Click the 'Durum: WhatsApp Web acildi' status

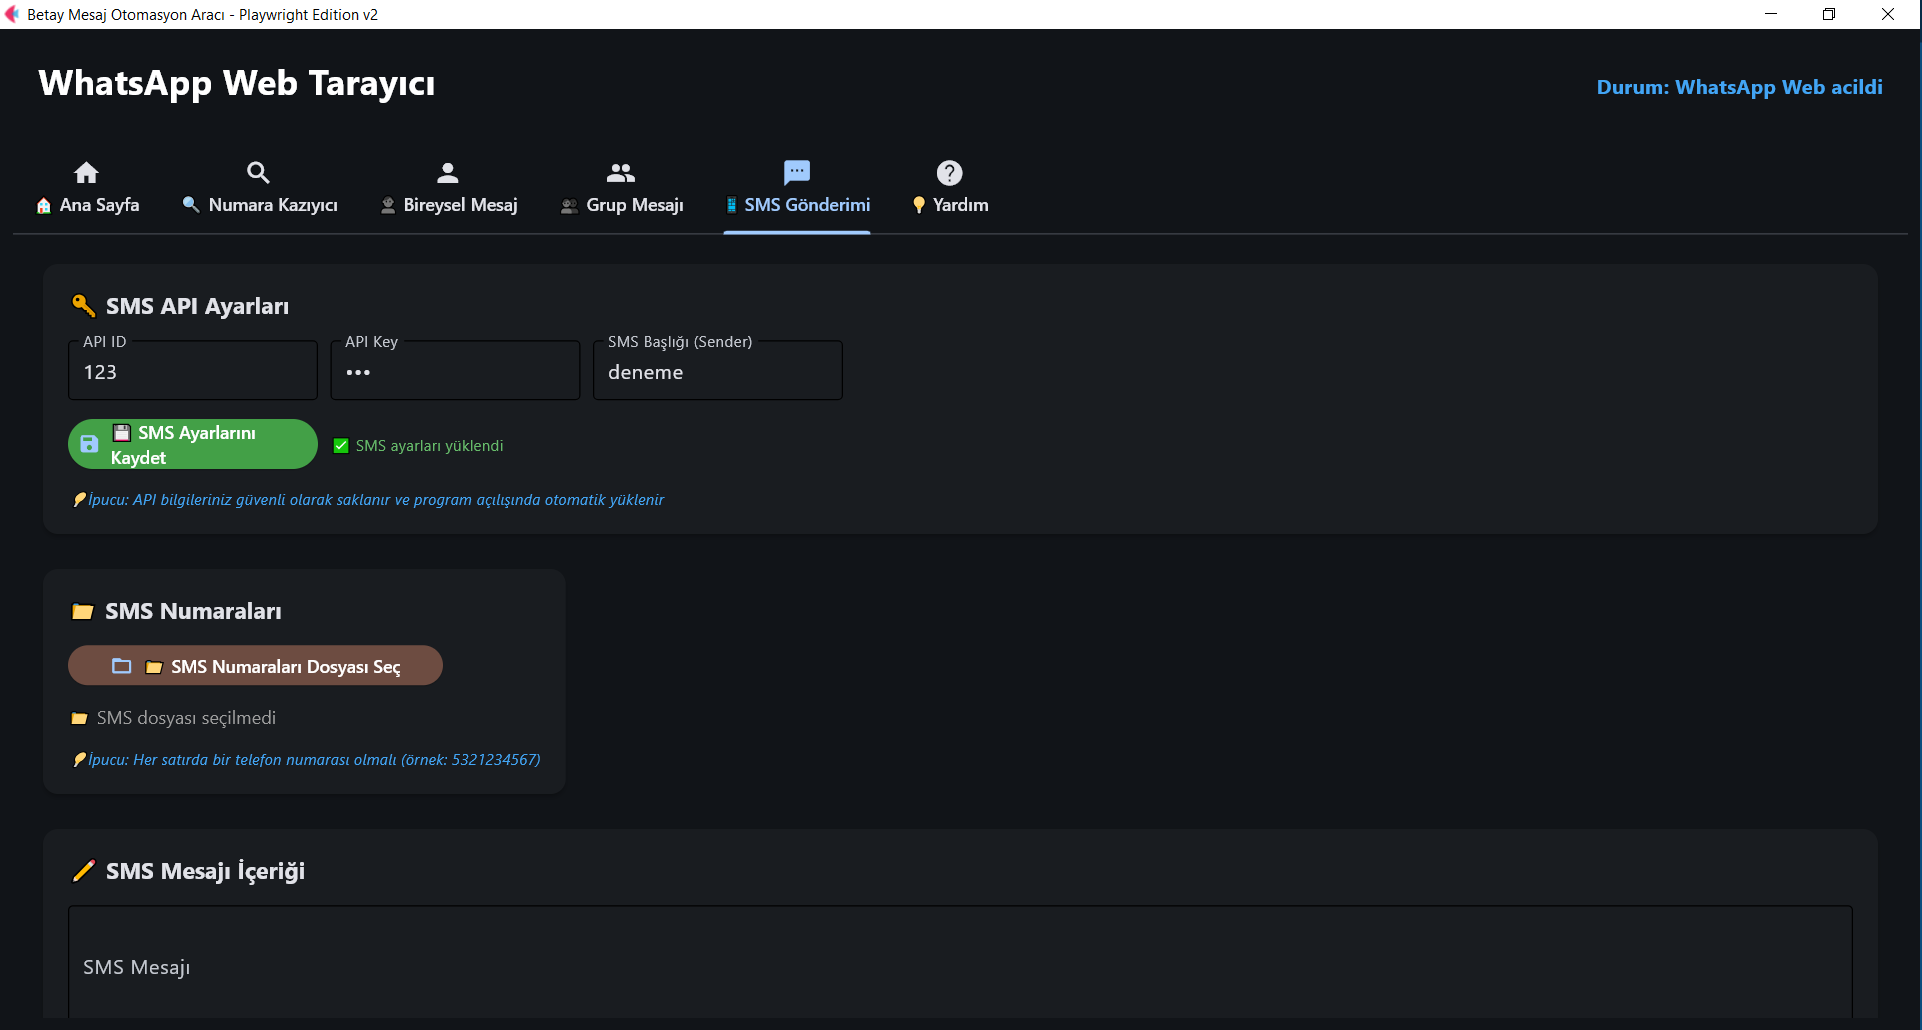point(1739,87)
